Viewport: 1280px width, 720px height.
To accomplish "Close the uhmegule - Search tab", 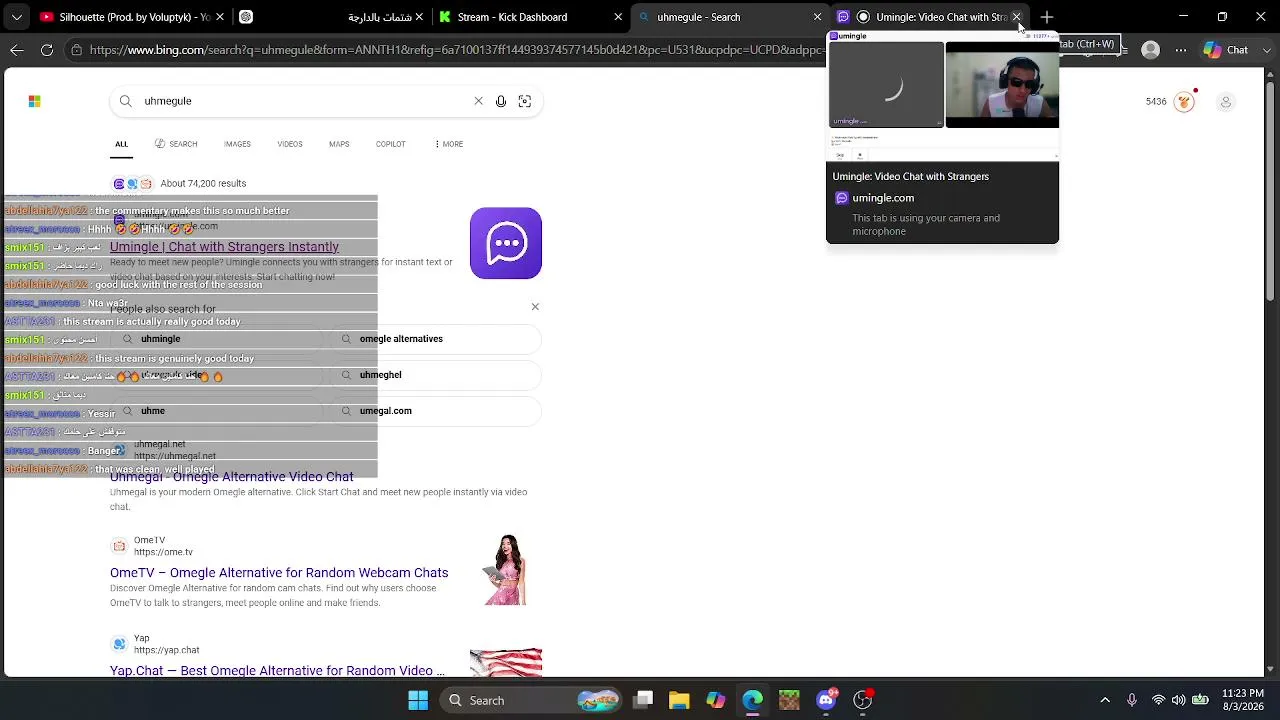I will [x=817, y=17].
